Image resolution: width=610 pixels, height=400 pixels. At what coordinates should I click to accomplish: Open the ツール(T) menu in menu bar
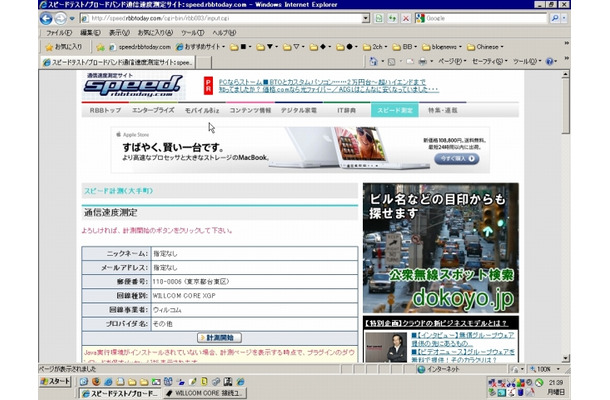coord(193,33)
